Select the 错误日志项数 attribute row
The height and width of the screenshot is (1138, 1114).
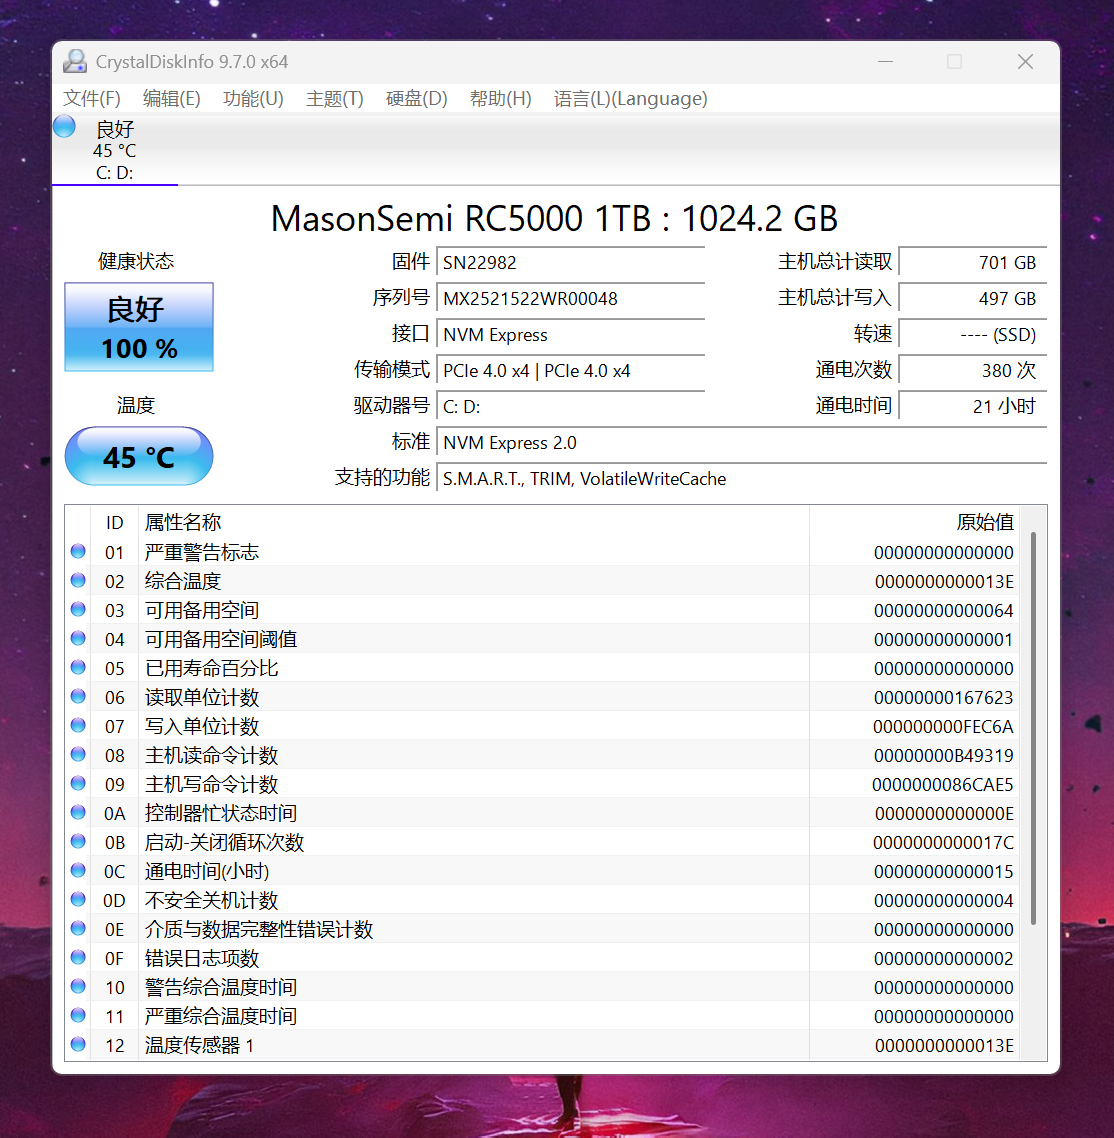coord(542,958)
